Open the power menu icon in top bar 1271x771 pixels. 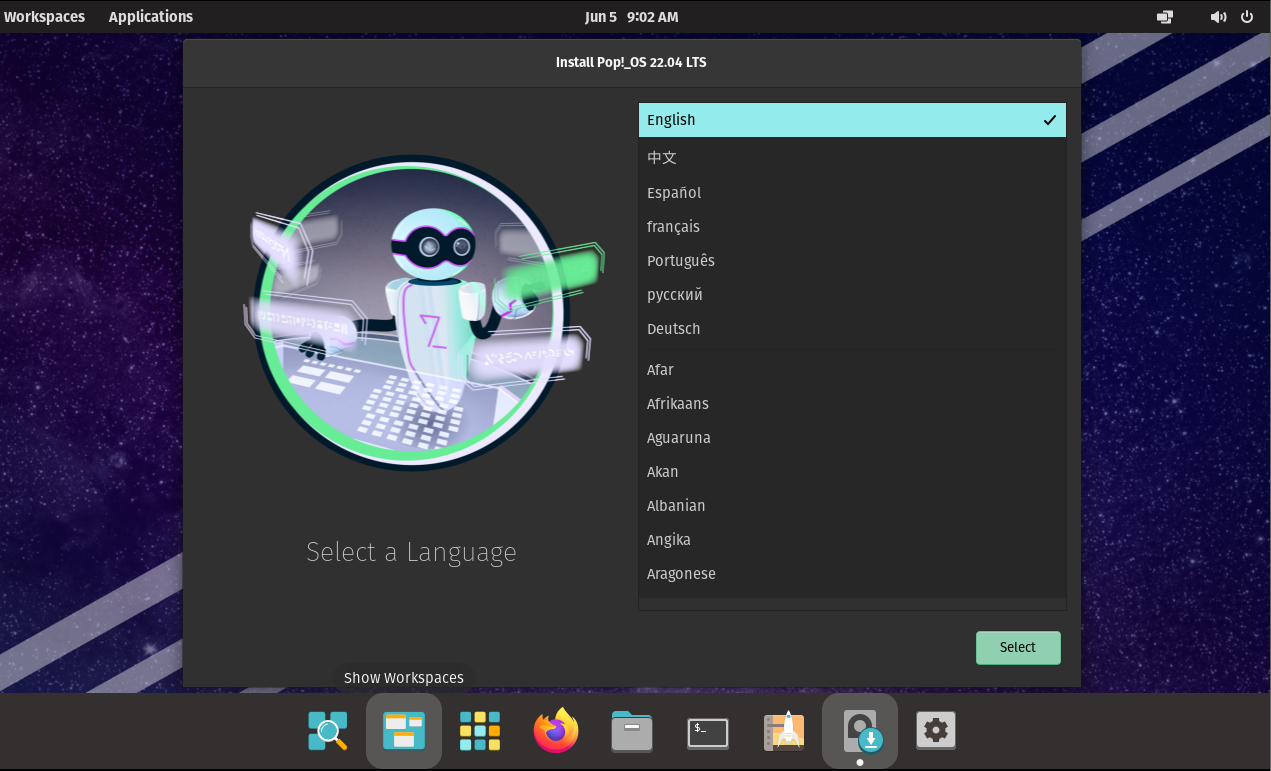[x=1247, y=17]
